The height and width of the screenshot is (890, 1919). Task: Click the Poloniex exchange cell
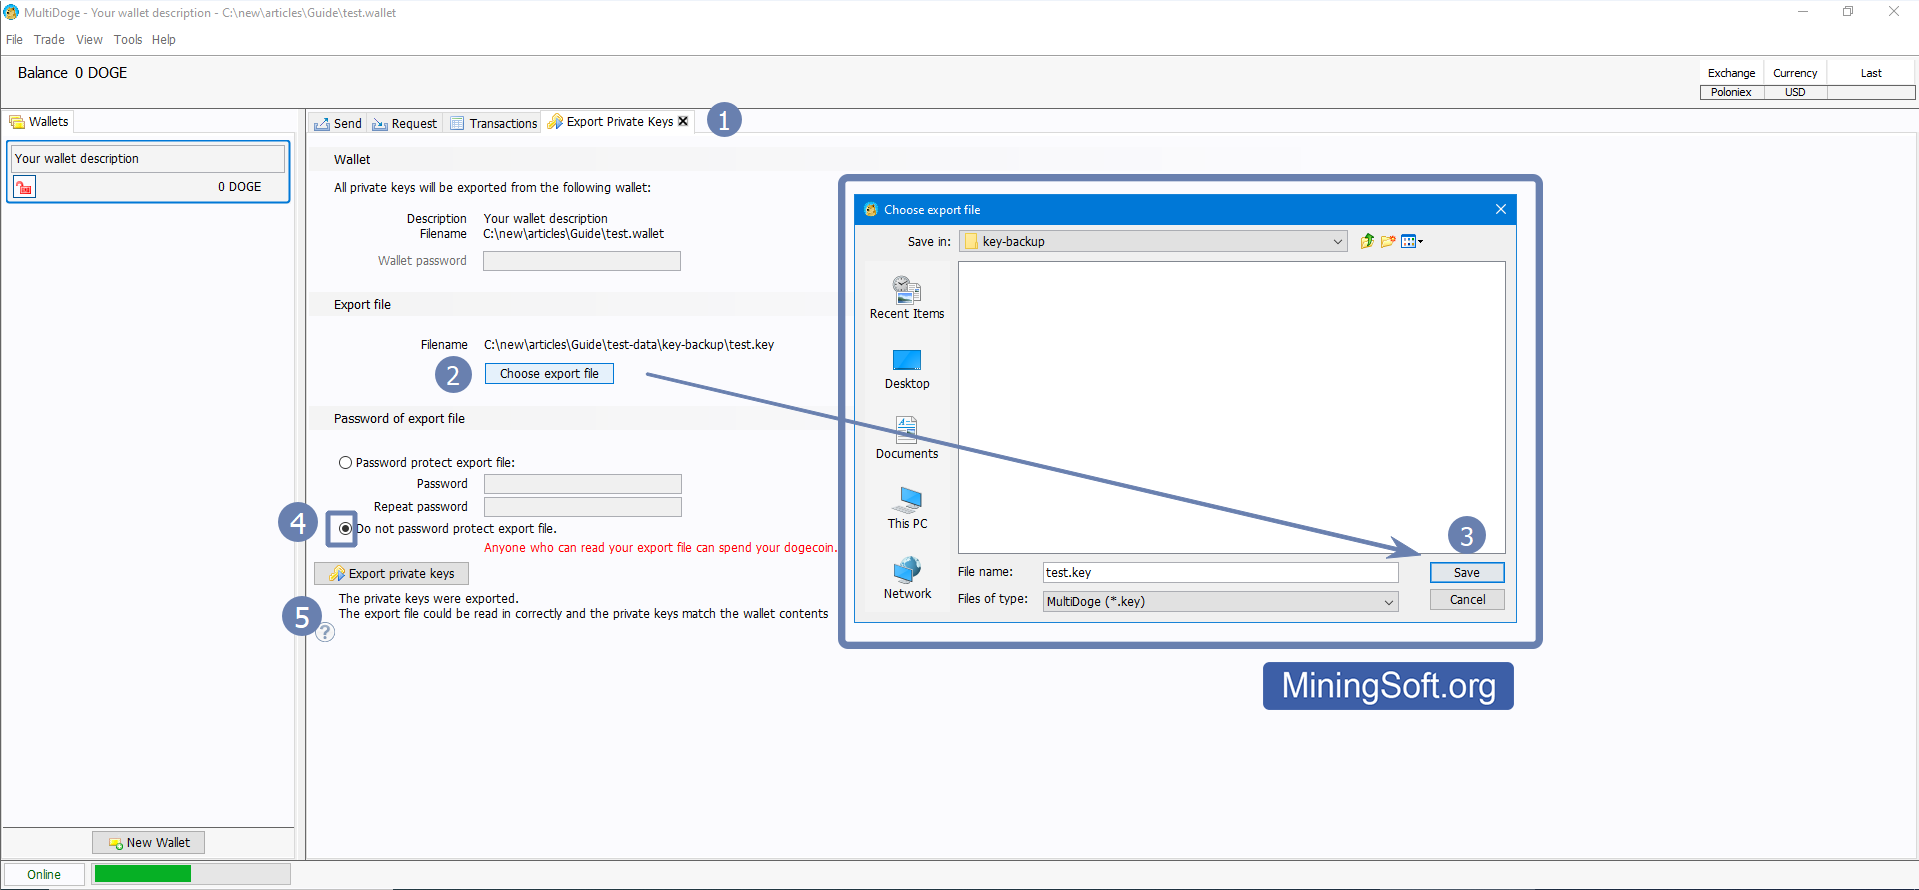coord(1731,92)
